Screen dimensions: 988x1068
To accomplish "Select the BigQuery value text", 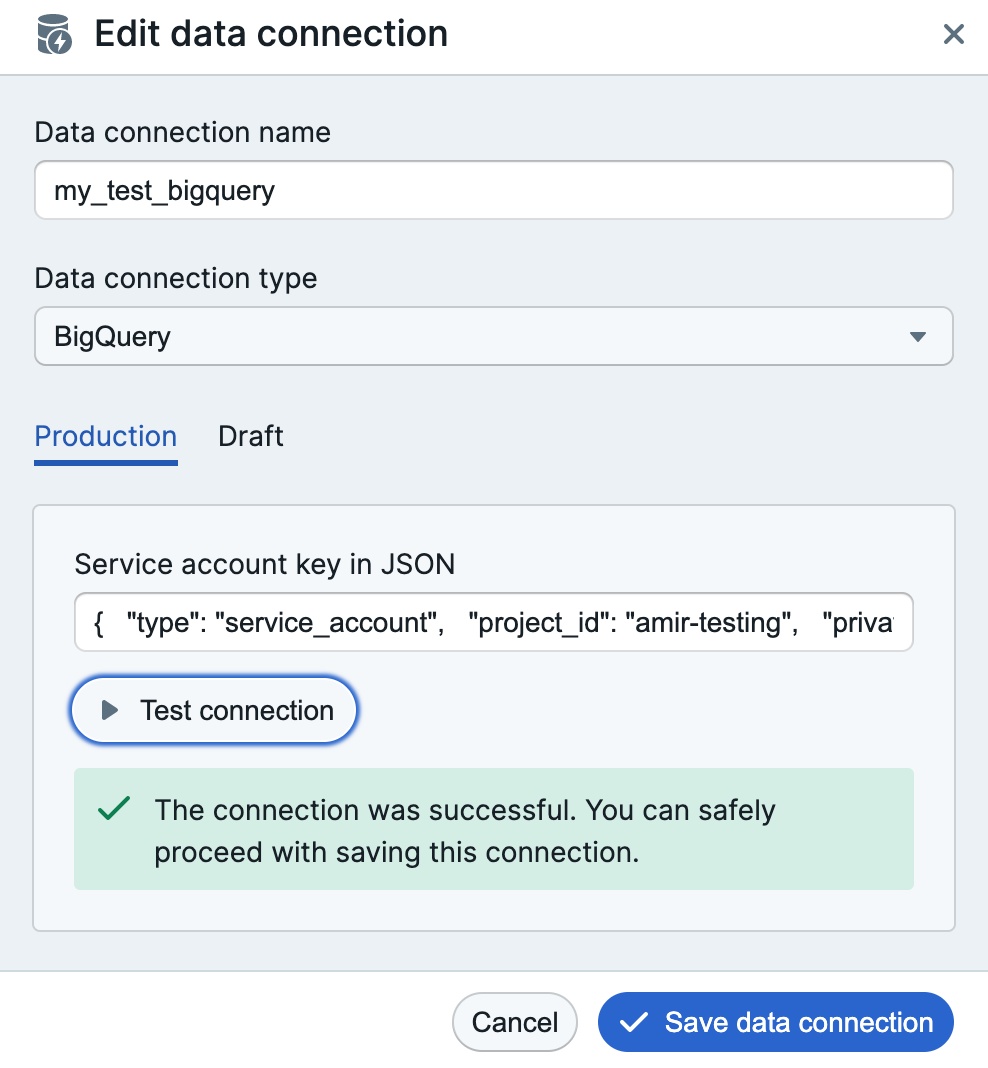I will click(112, 337).
